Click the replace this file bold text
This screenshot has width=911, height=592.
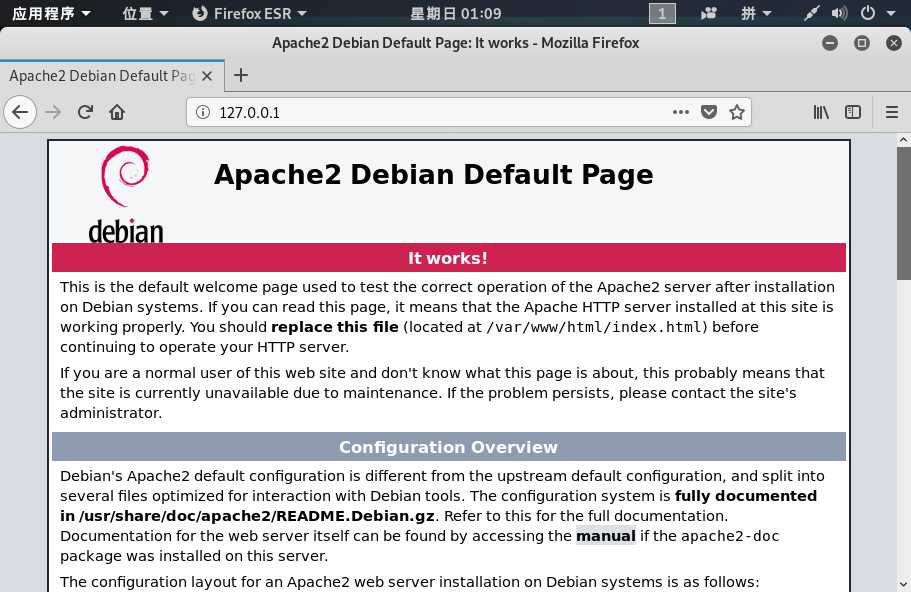click(x=335, y=327)
